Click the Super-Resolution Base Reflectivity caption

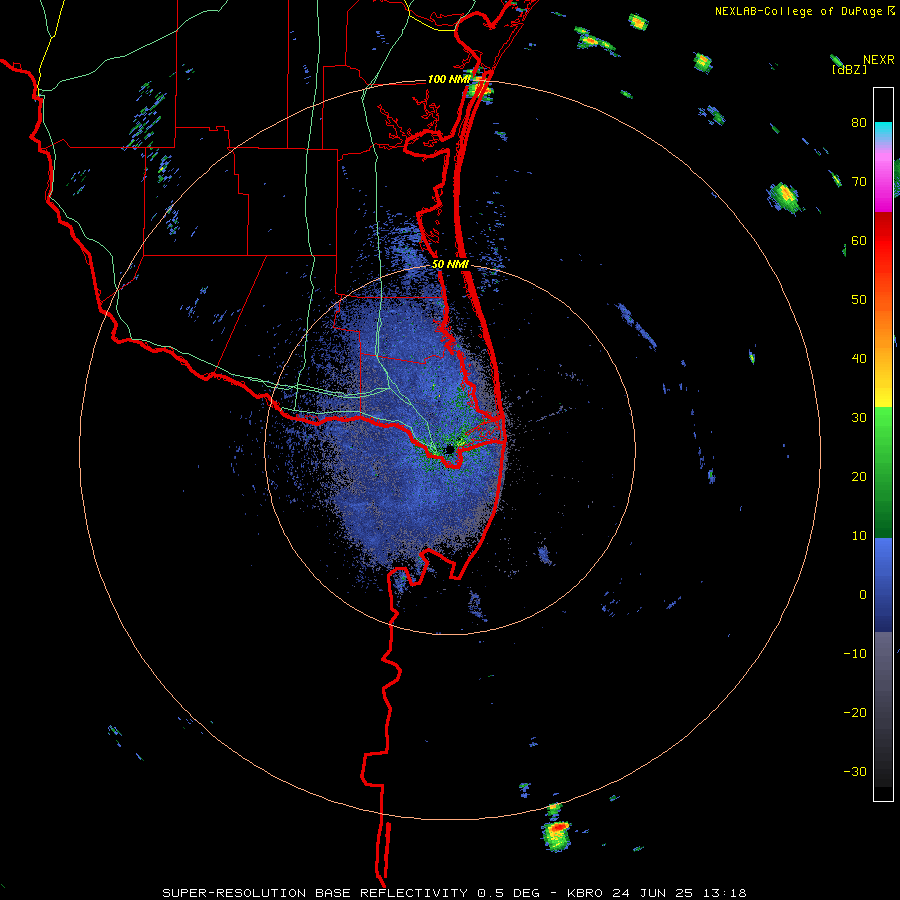coord(455,893)
